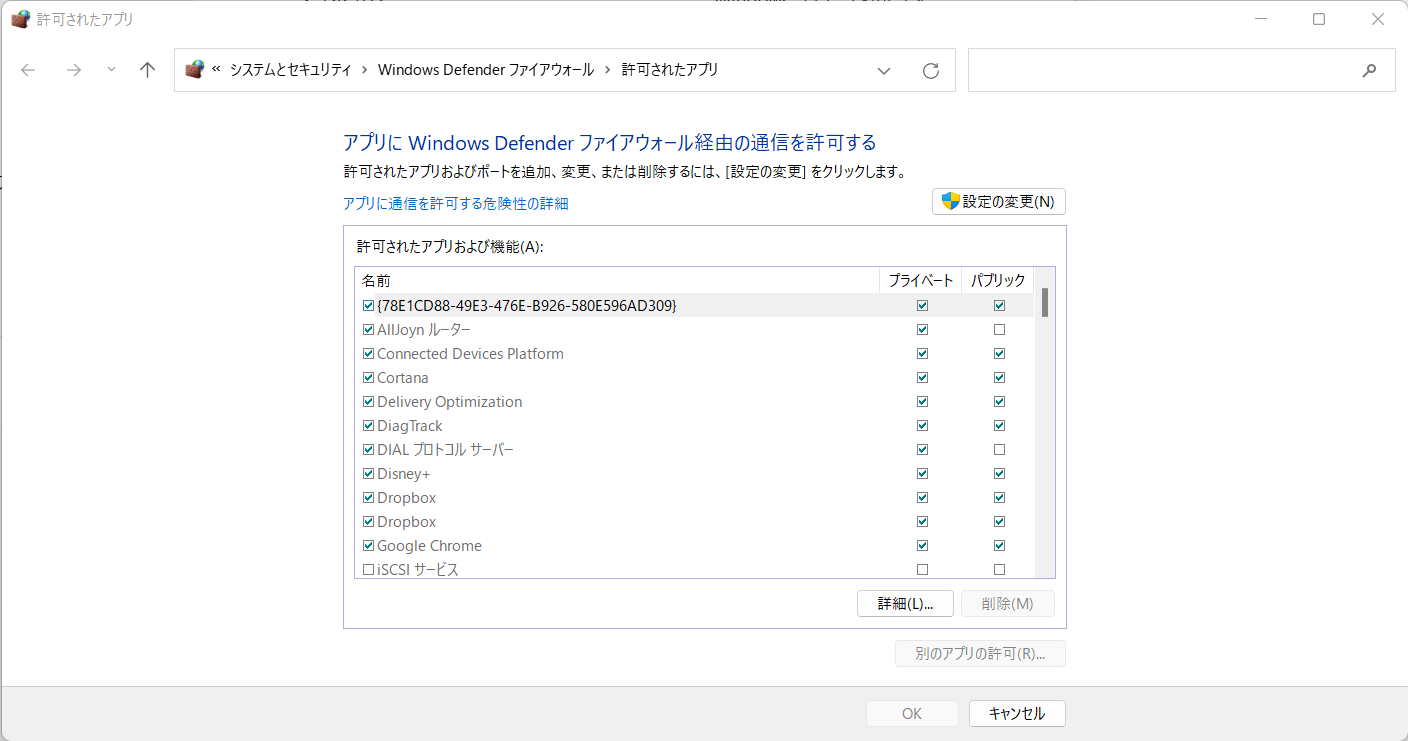Click the search magnifier icon
1408x741 pixels.
[x=1369, y=70]
